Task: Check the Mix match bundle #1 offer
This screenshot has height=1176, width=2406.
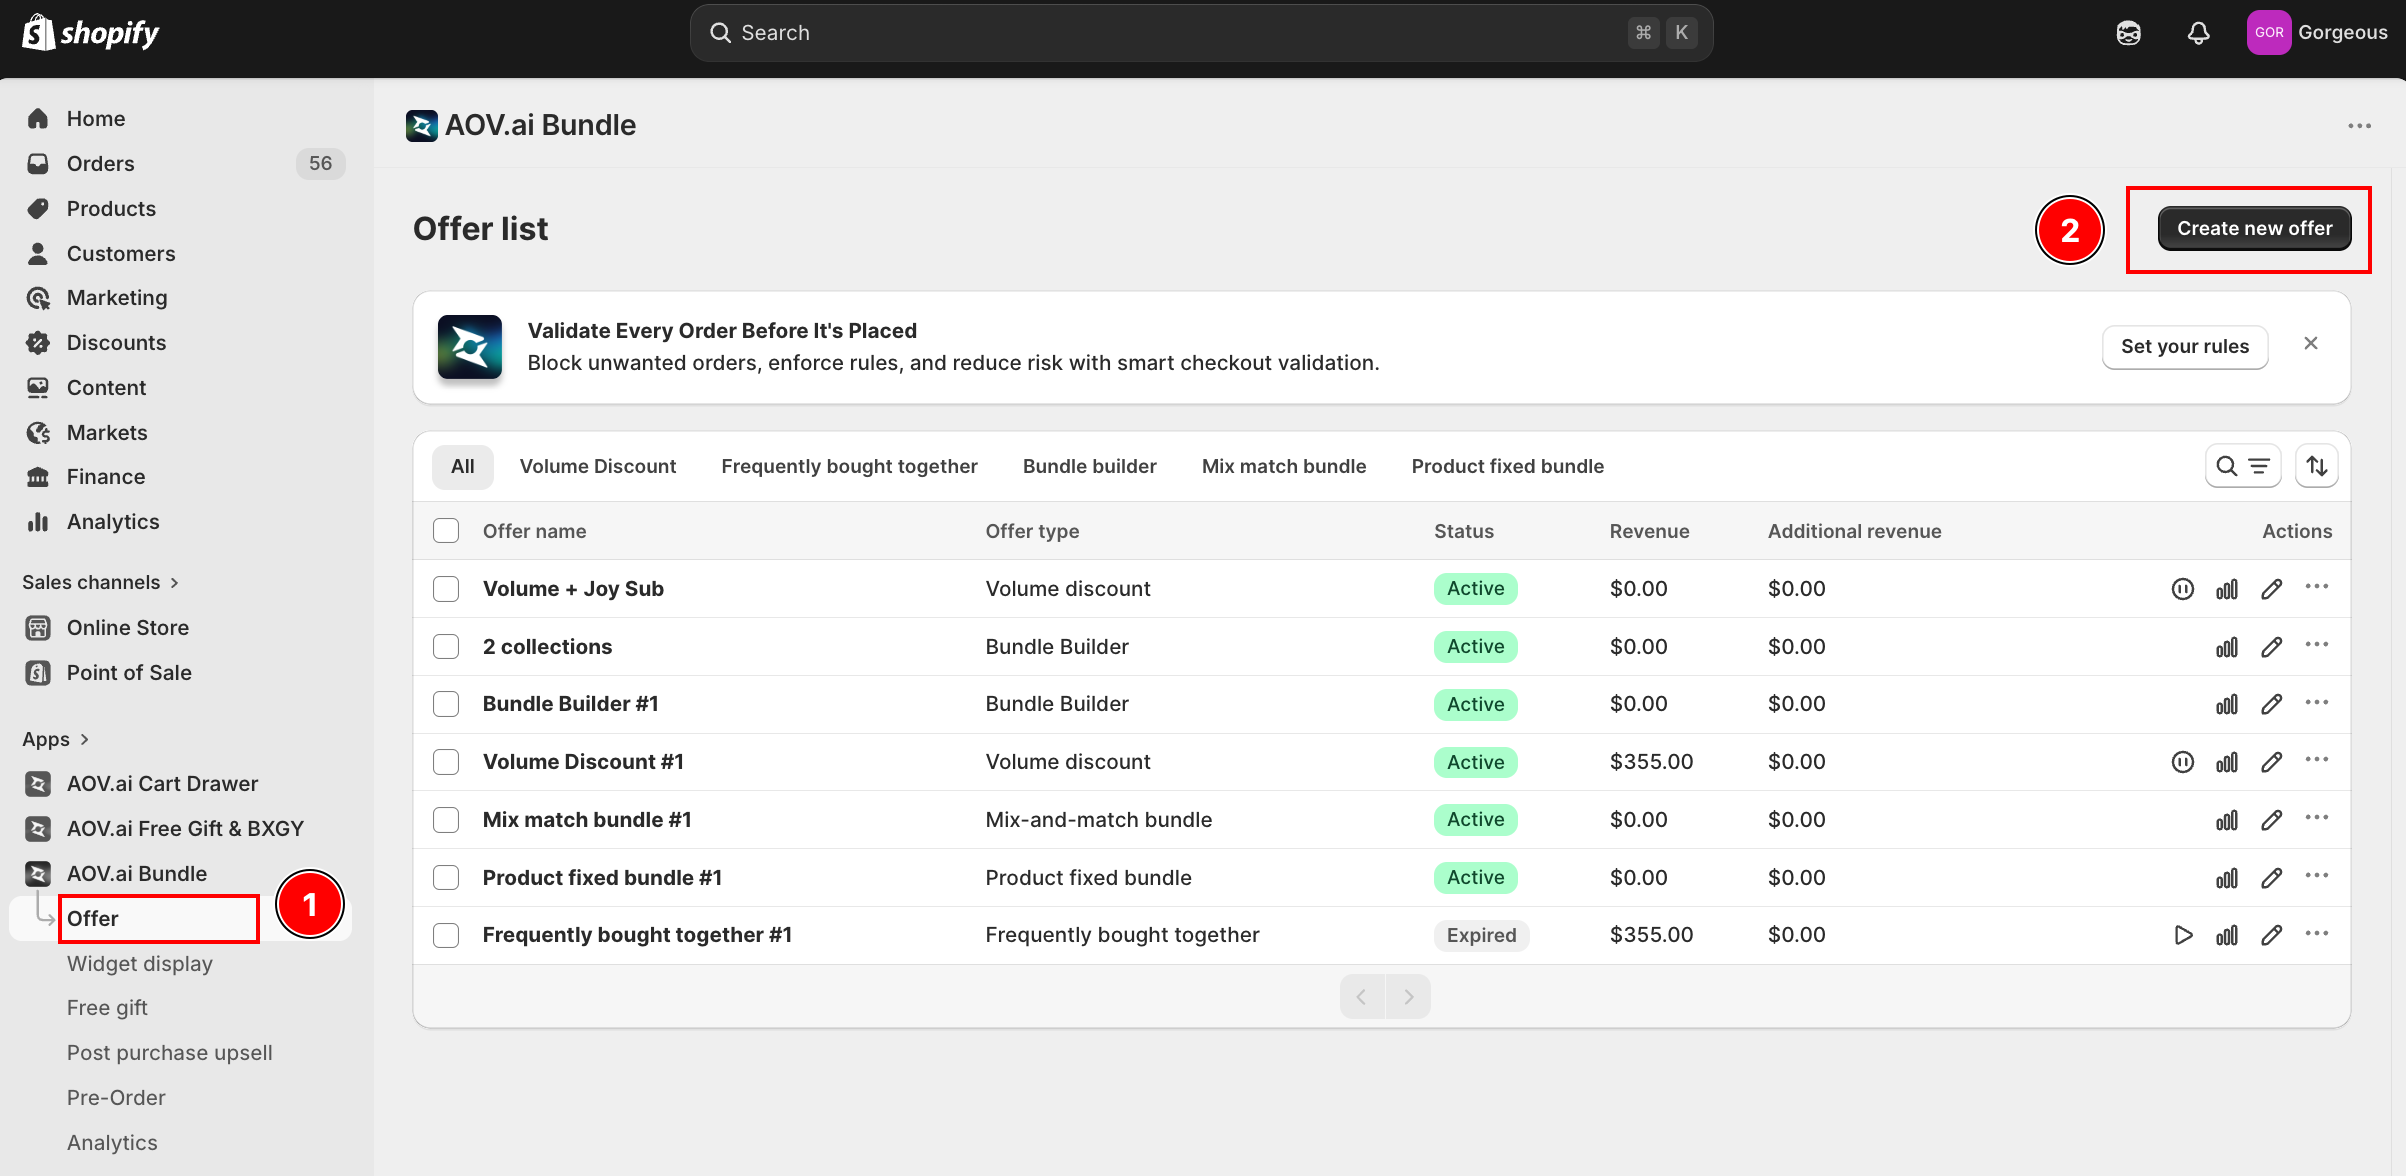Action: coord(446,820)
